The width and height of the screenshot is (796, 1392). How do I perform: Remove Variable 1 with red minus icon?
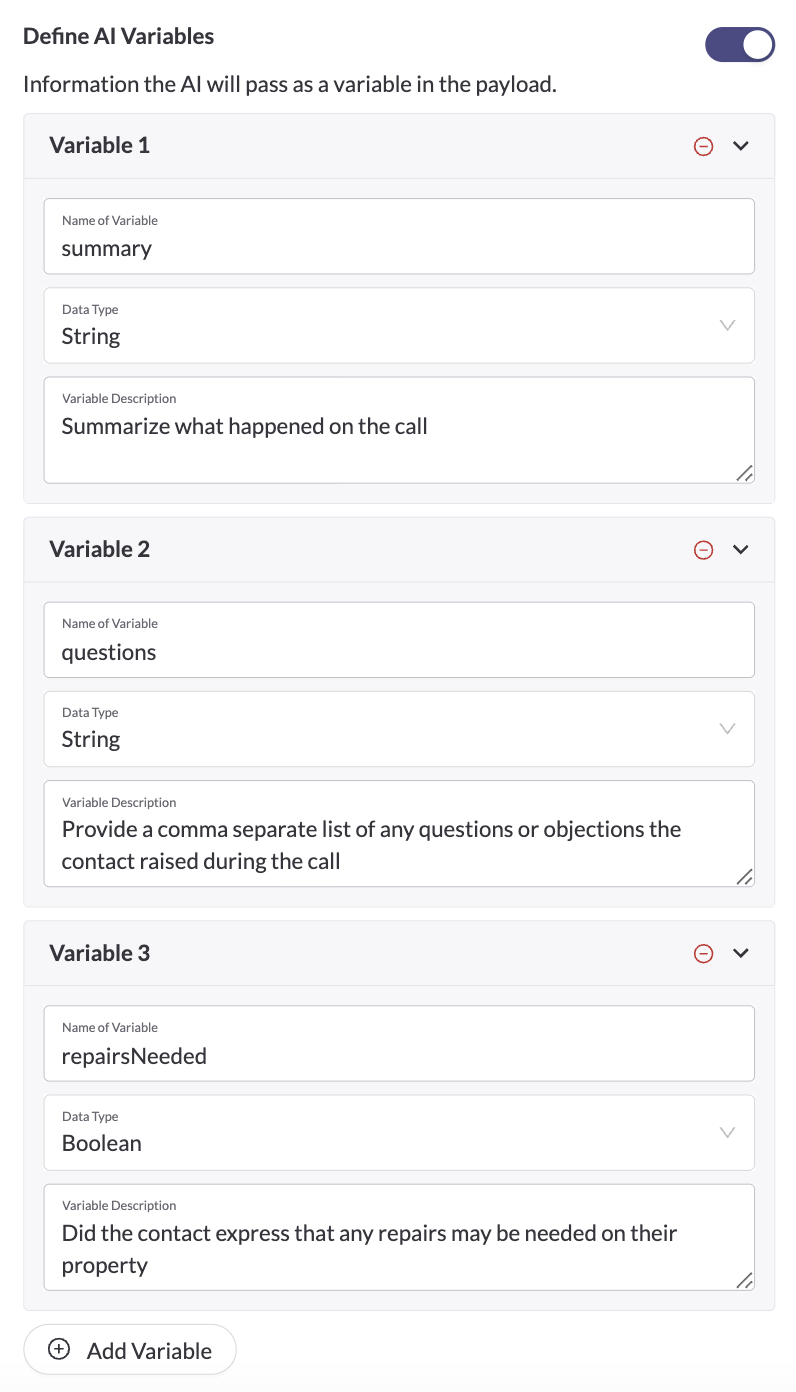tap(704, 146)
